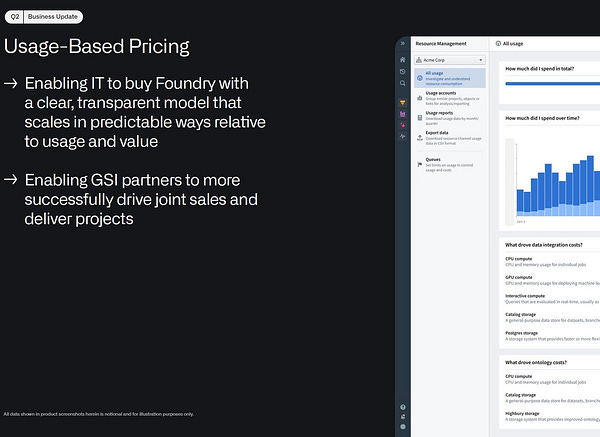The image size is (600, 437).
Task: Open the pulse activity icon in the sidebar
Action: (403, 136)
